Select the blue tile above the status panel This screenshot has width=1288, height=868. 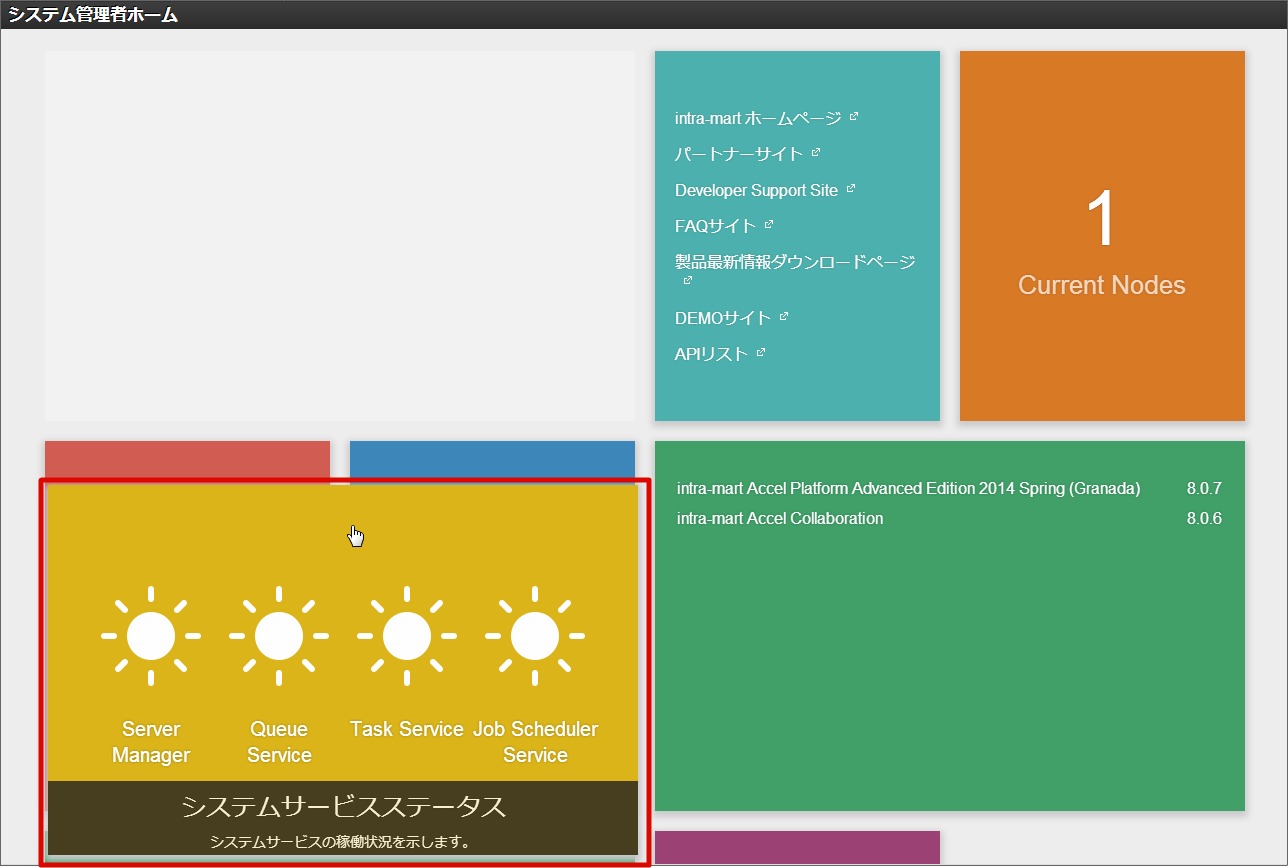(x=492, y=459)
